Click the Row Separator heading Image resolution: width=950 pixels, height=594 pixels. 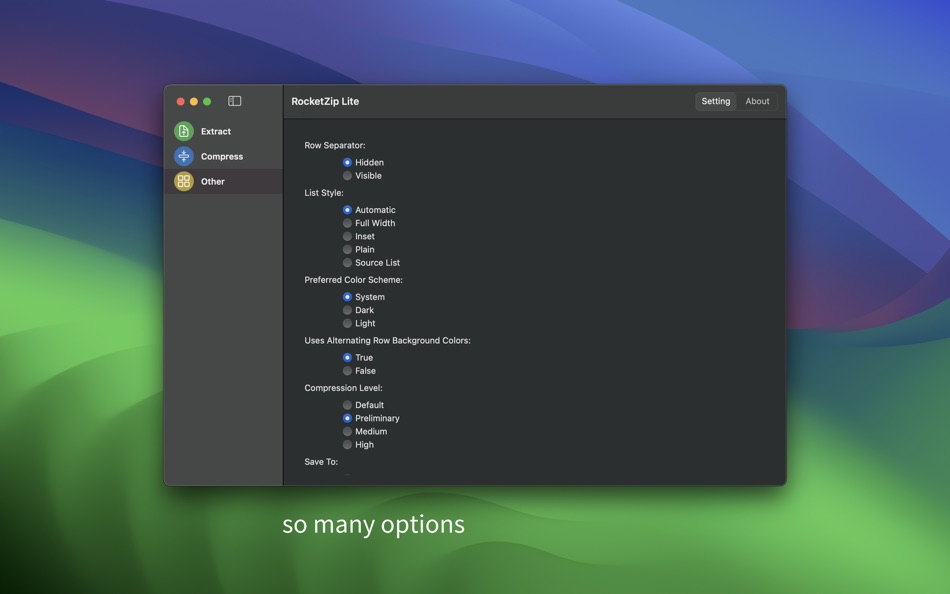[x=334, y=145]
